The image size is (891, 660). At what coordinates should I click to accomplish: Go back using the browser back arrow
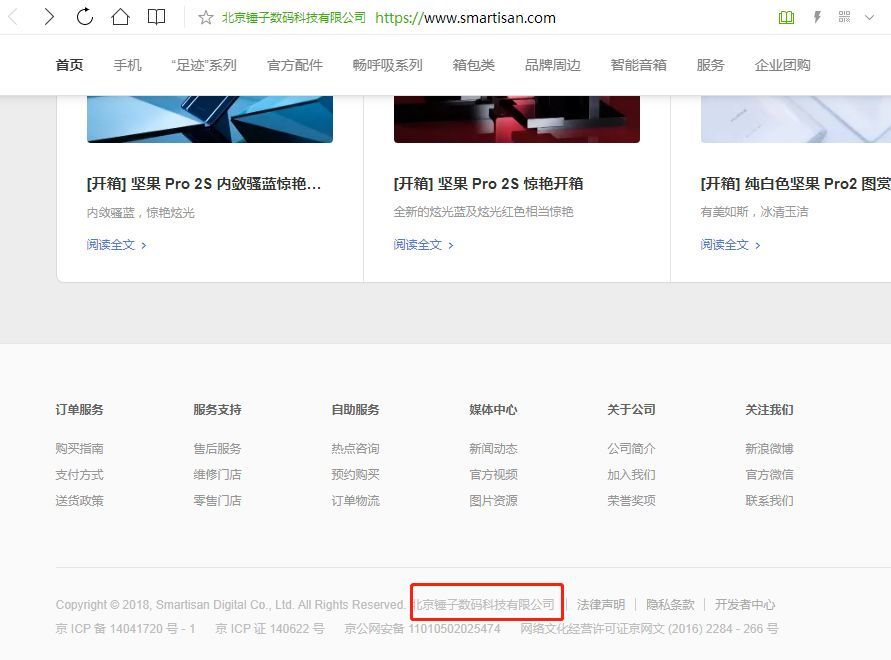(x=14, y=17)
